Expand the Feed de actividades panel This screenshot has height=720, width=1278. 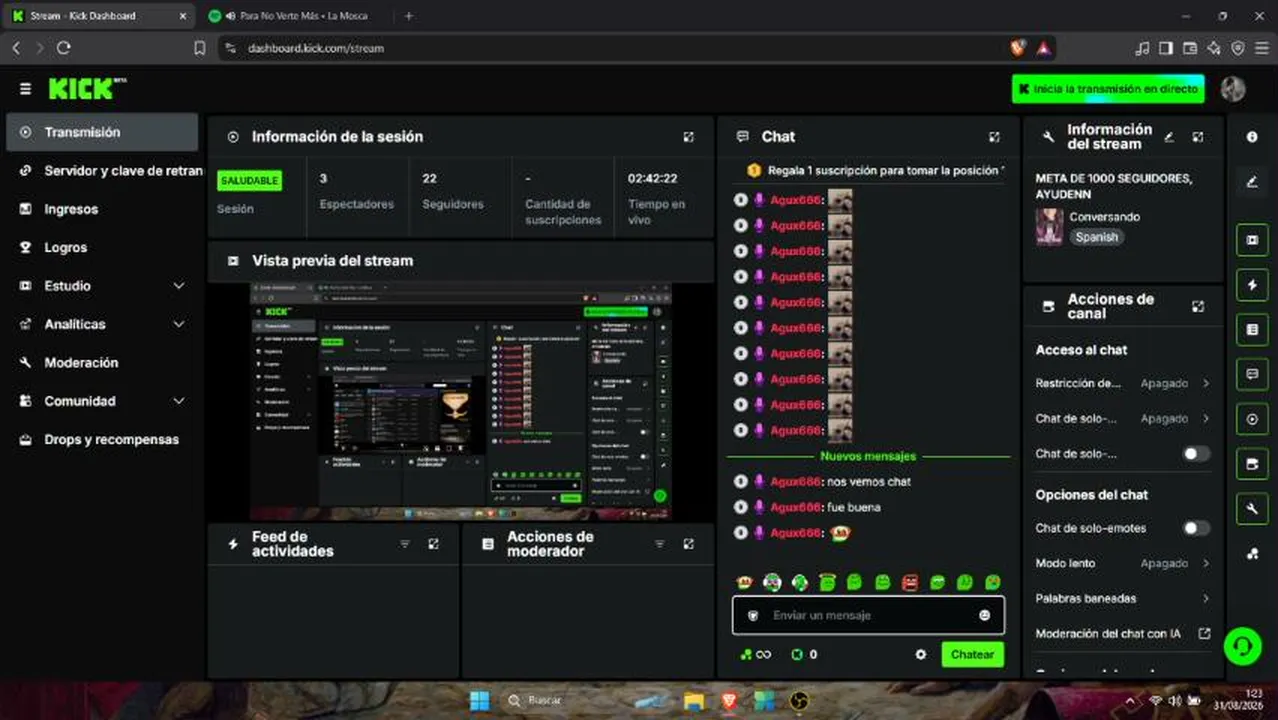pyautogui.click(x=433, y=544)
